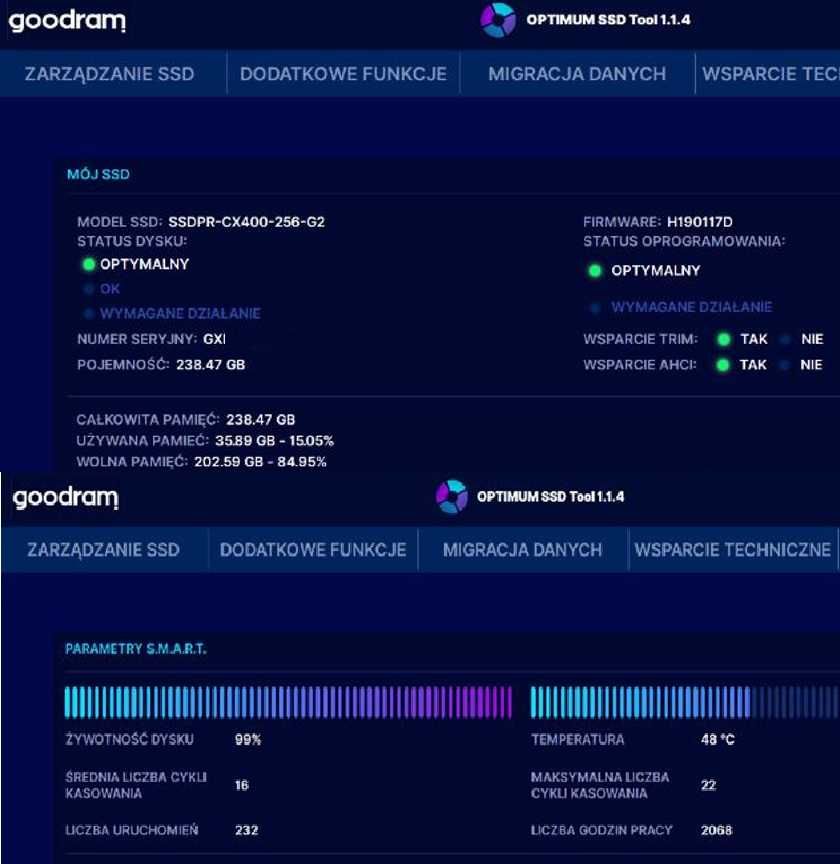Click the TAK indicator for Wsparcie AHCI
The width and height of the screenshot is (840, 864).
[x=723, y=365]
